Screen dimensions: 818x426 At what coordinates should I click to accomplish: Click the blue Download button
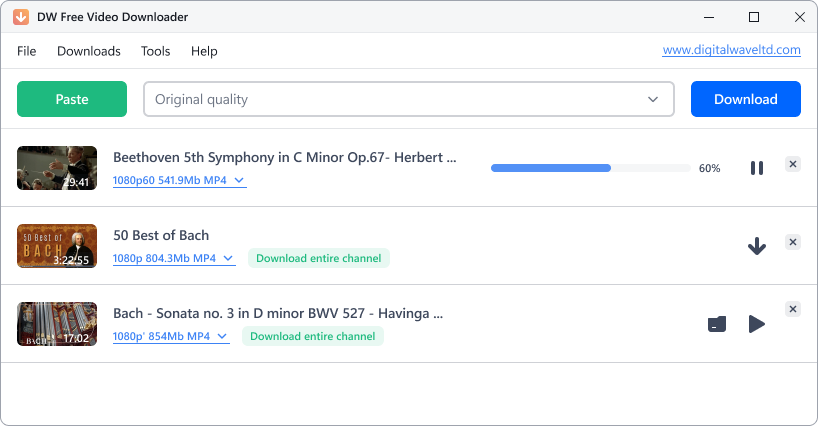(746, 100)
